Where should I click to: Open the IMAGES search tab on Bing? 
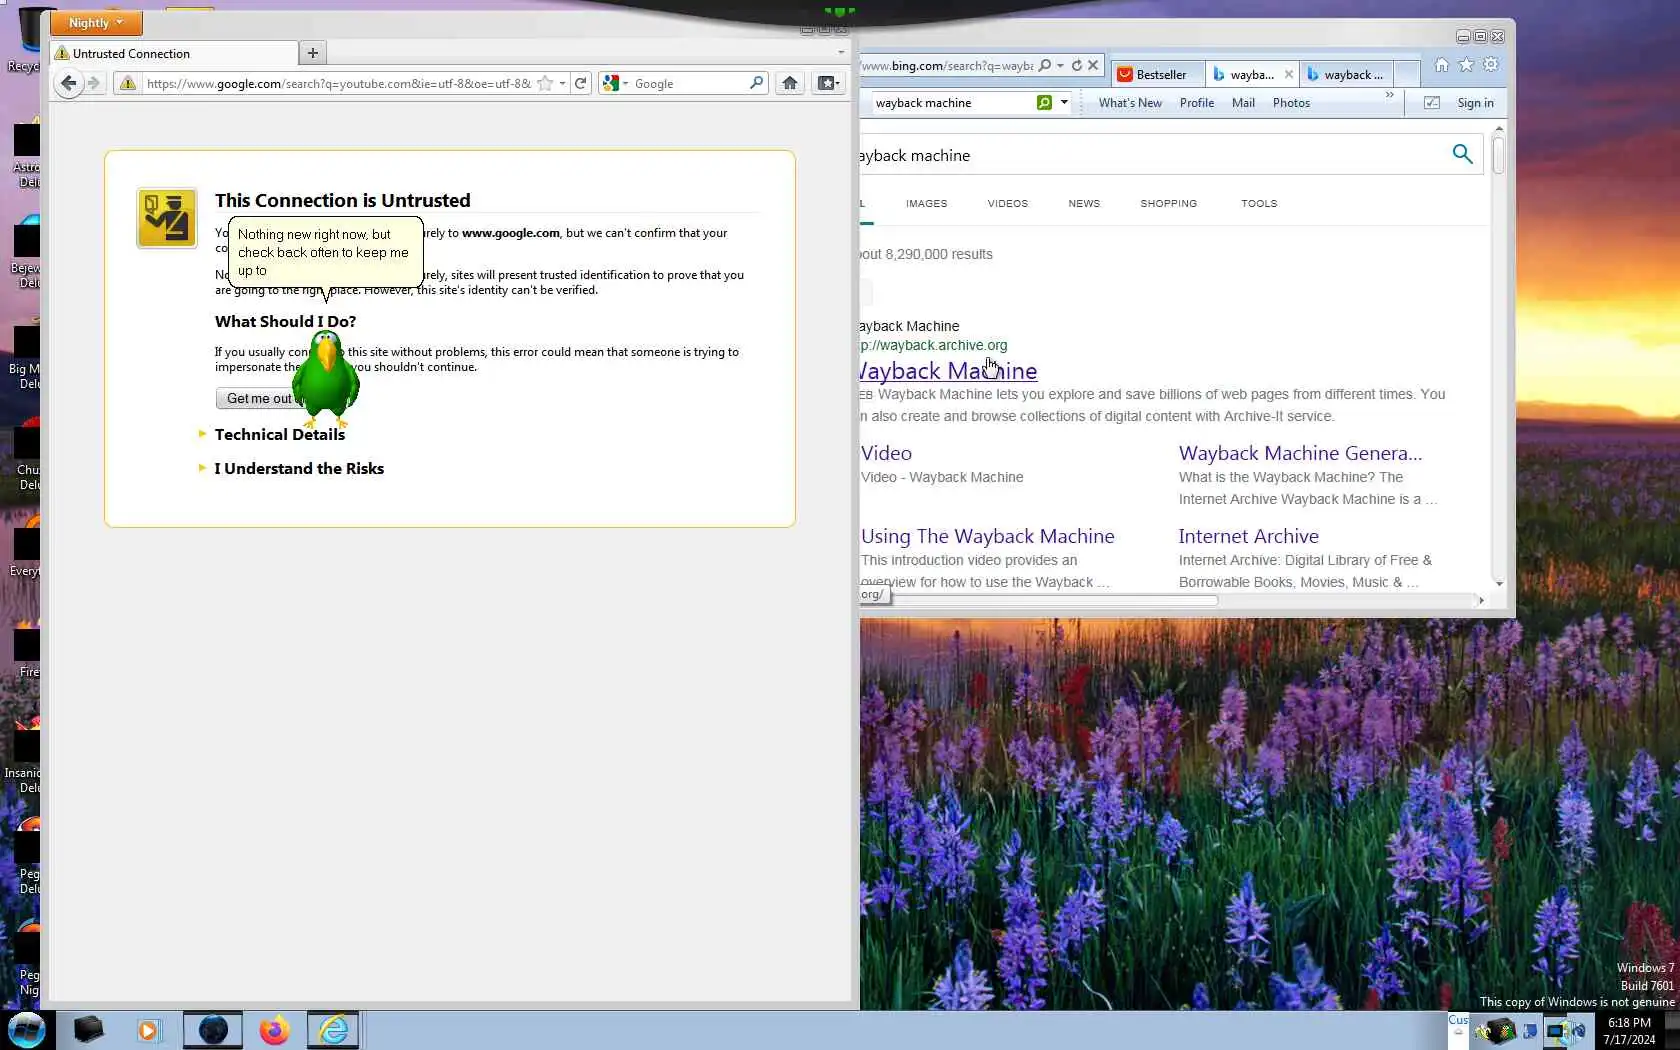pyautogui.click(x=926, y=203)
